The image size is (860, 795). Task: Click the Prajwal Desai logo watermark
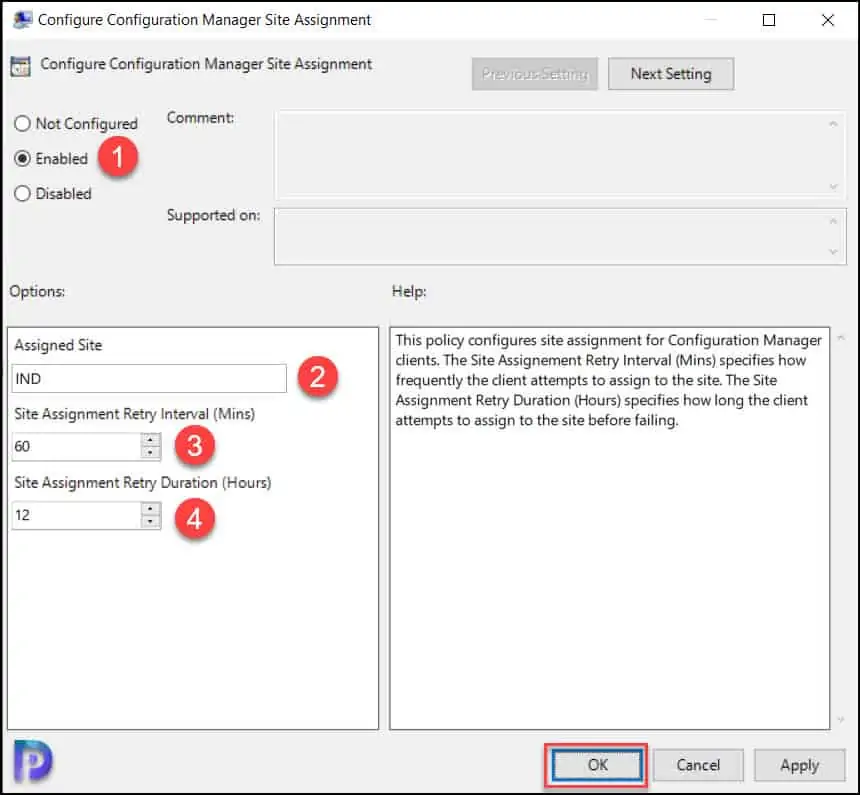tap(34, 762)
